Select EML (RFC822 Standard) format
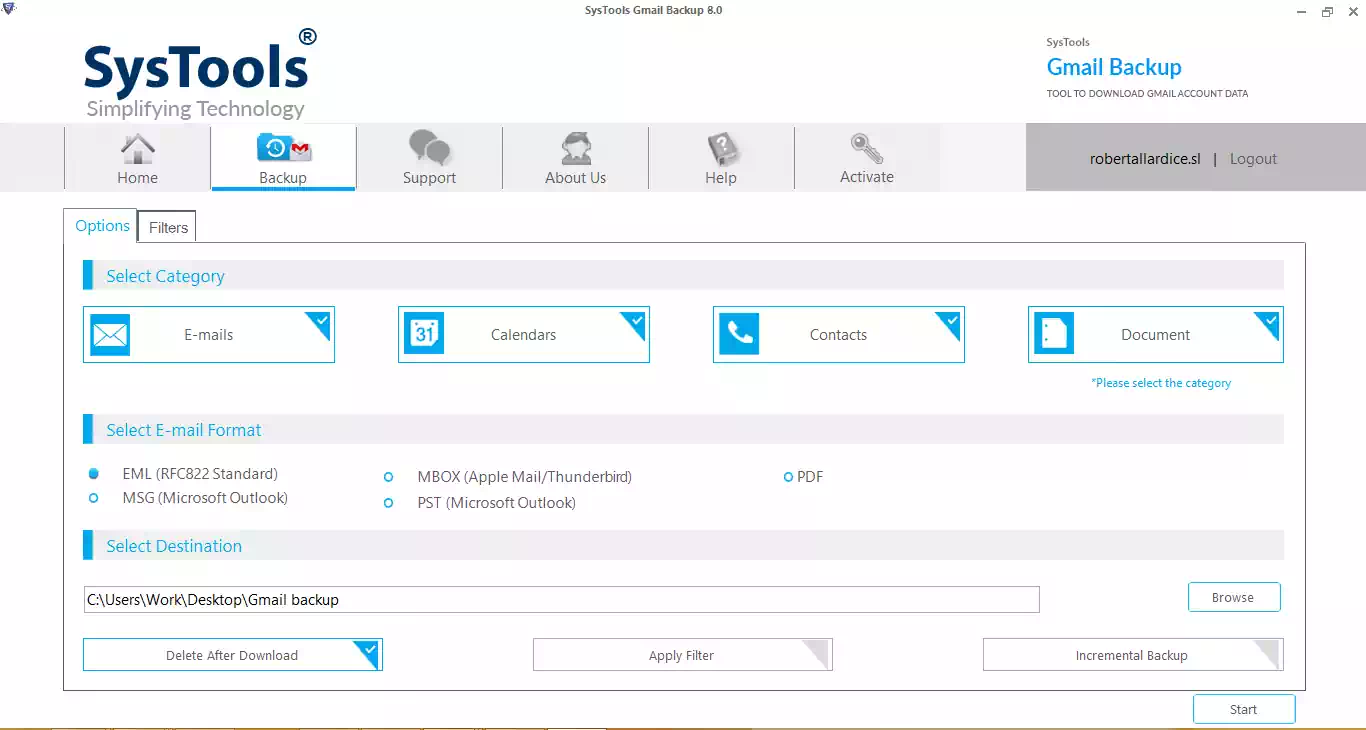 pos(94,474)
